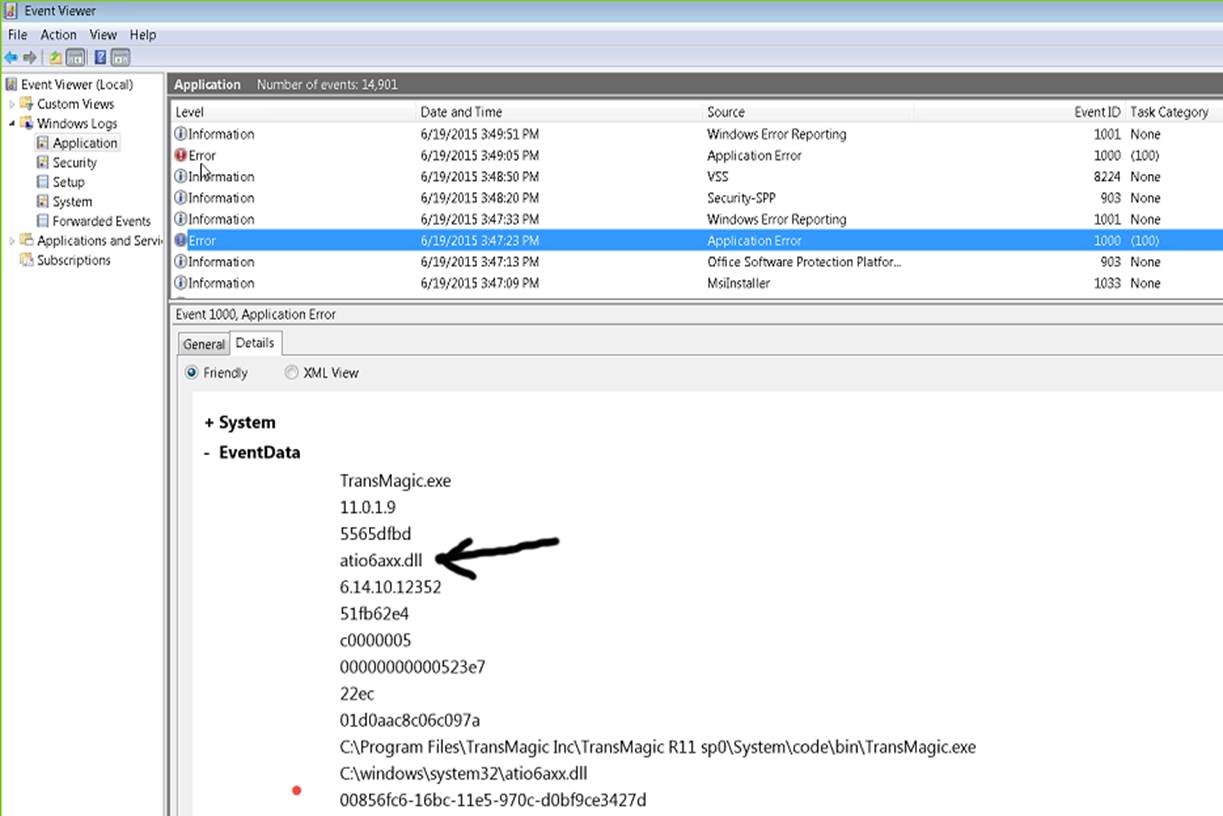Open the Help menu

(x=143, y=34)
